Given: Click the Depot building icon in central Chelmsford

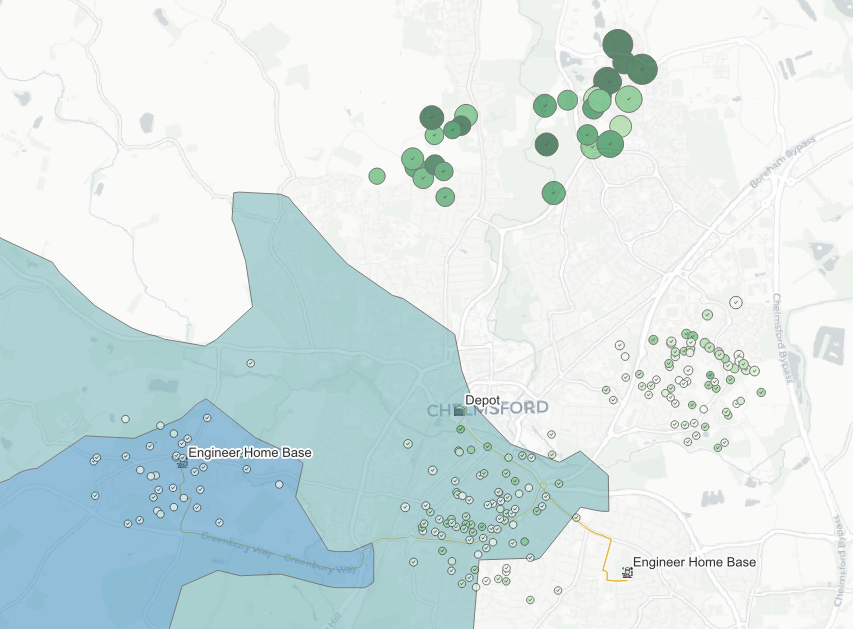Looking at the screenshot, I should [x=459, y=410].
